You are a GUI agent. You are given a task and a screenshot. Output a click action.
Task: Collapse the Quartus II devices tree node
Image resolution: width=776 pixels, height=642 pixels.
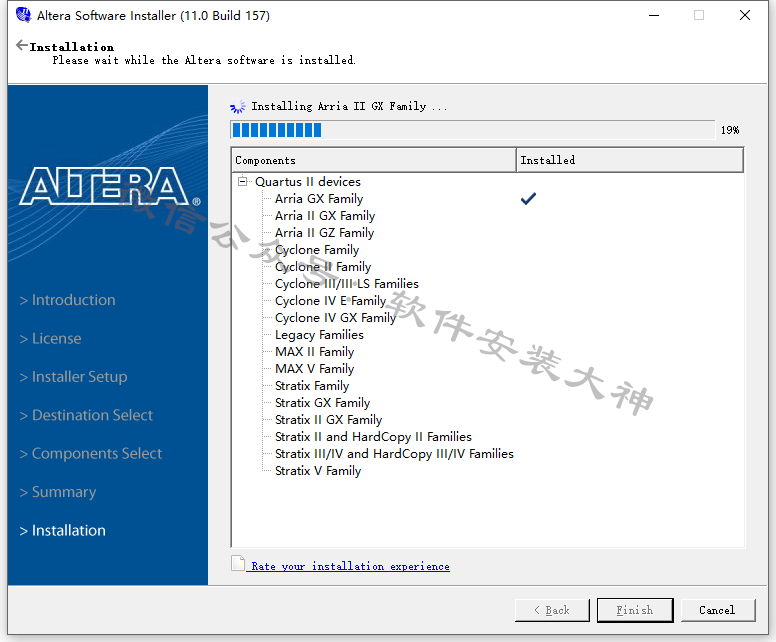[x=242, y=182]
